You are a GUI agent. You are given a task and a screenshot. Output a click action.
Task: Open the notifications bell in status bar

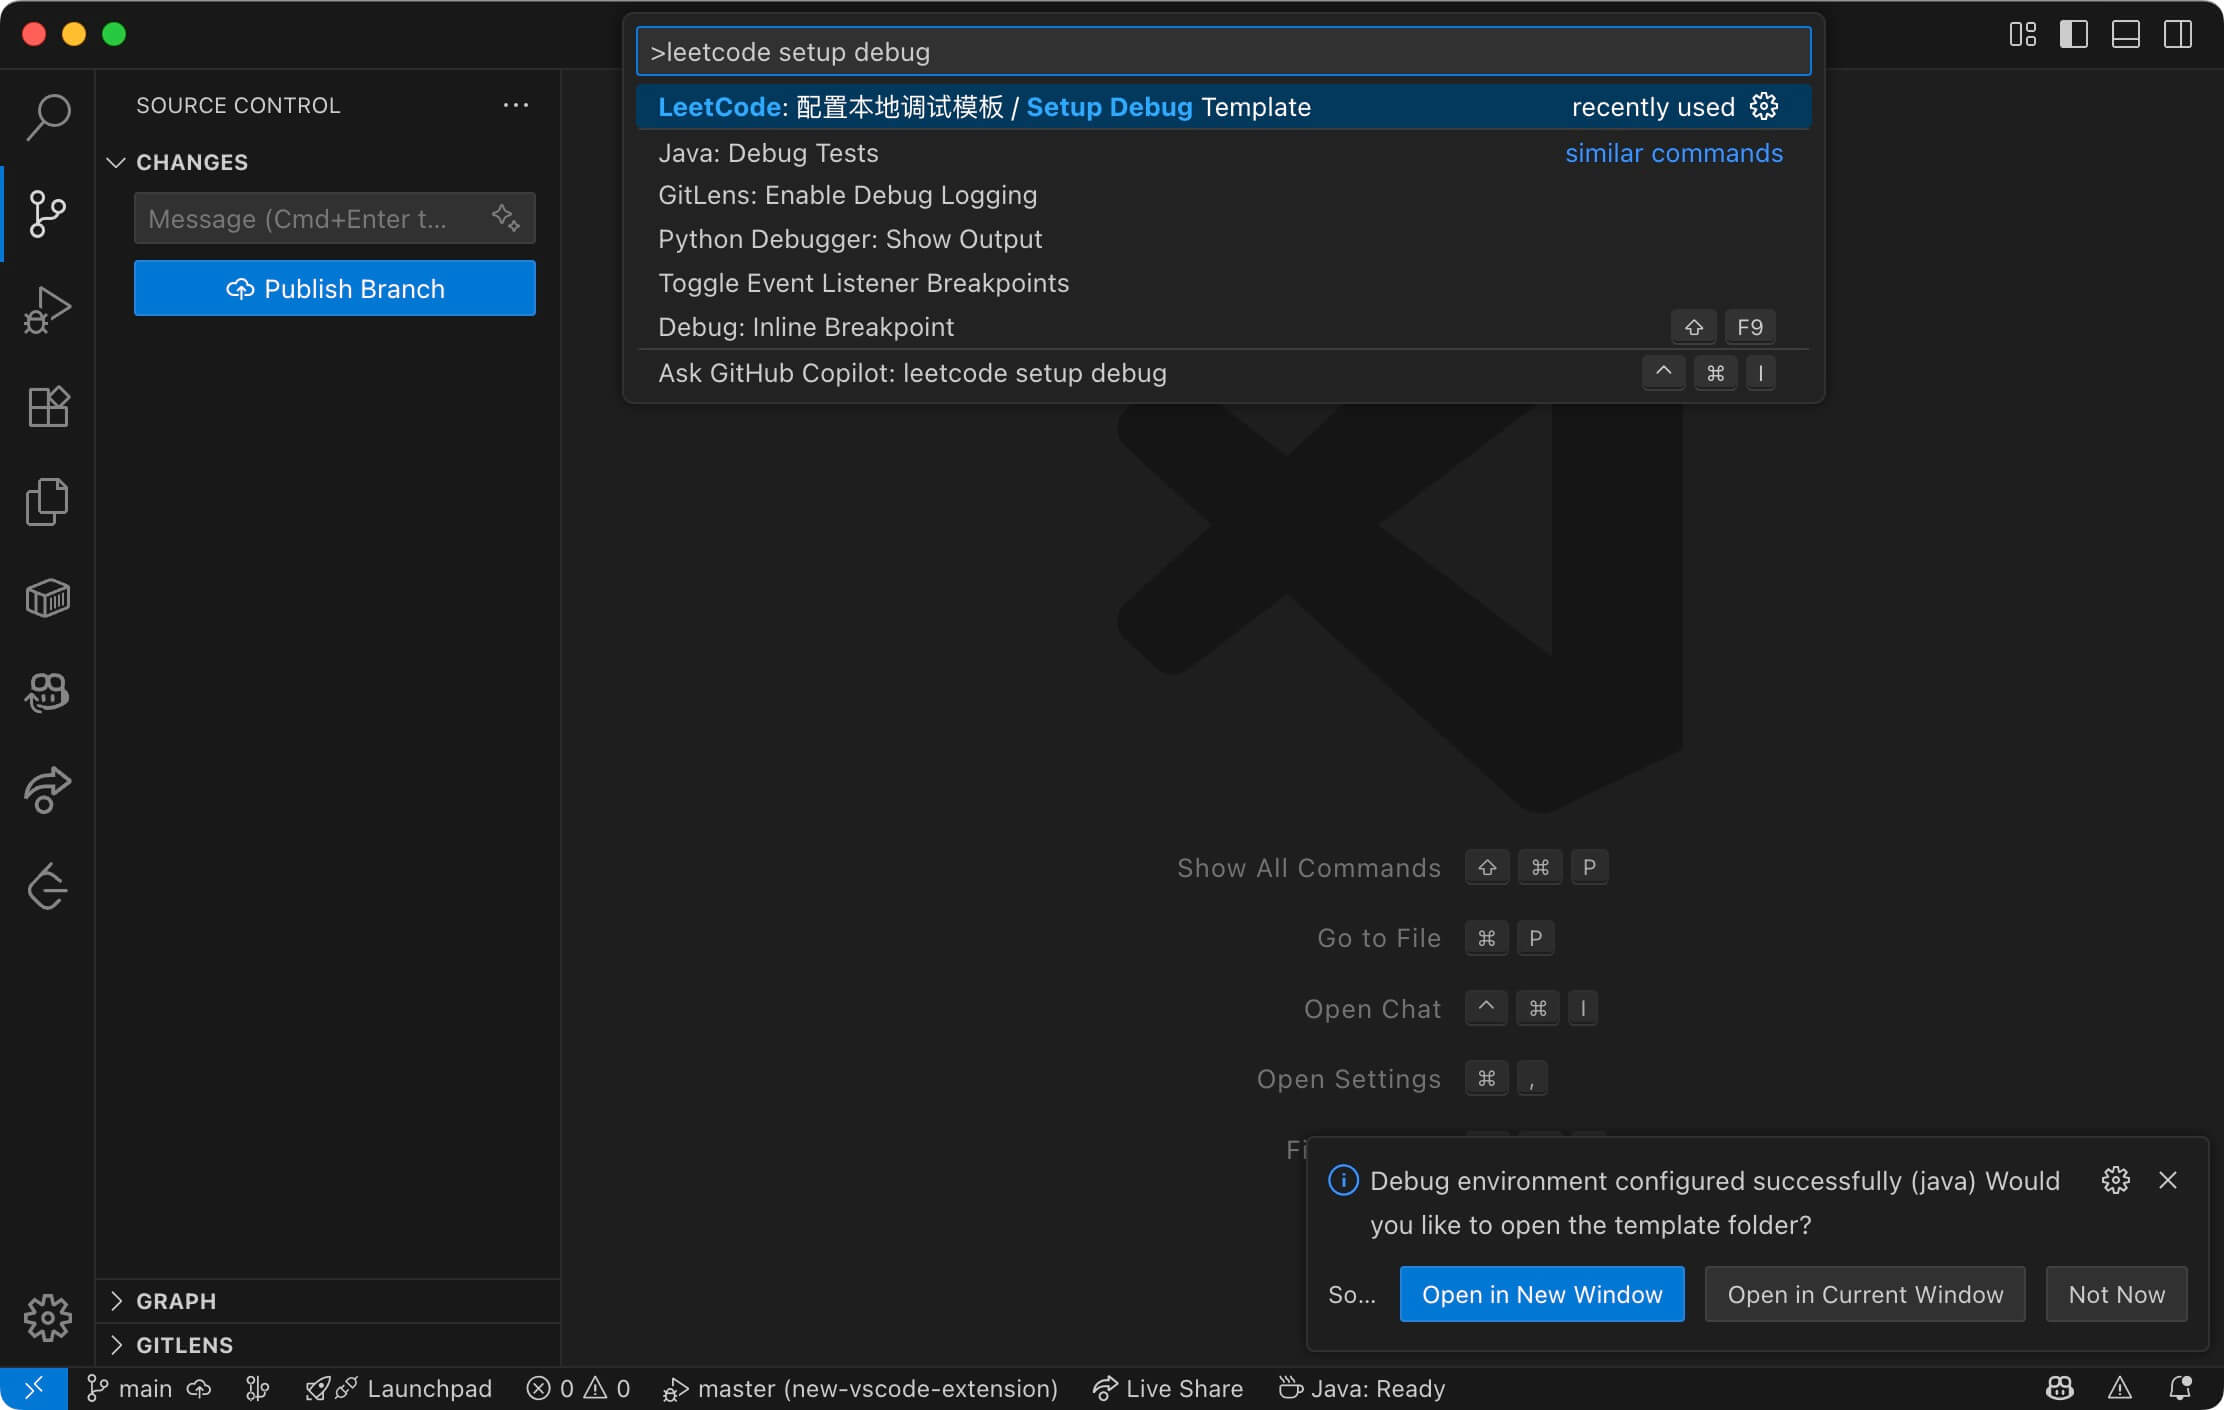2180,1388
